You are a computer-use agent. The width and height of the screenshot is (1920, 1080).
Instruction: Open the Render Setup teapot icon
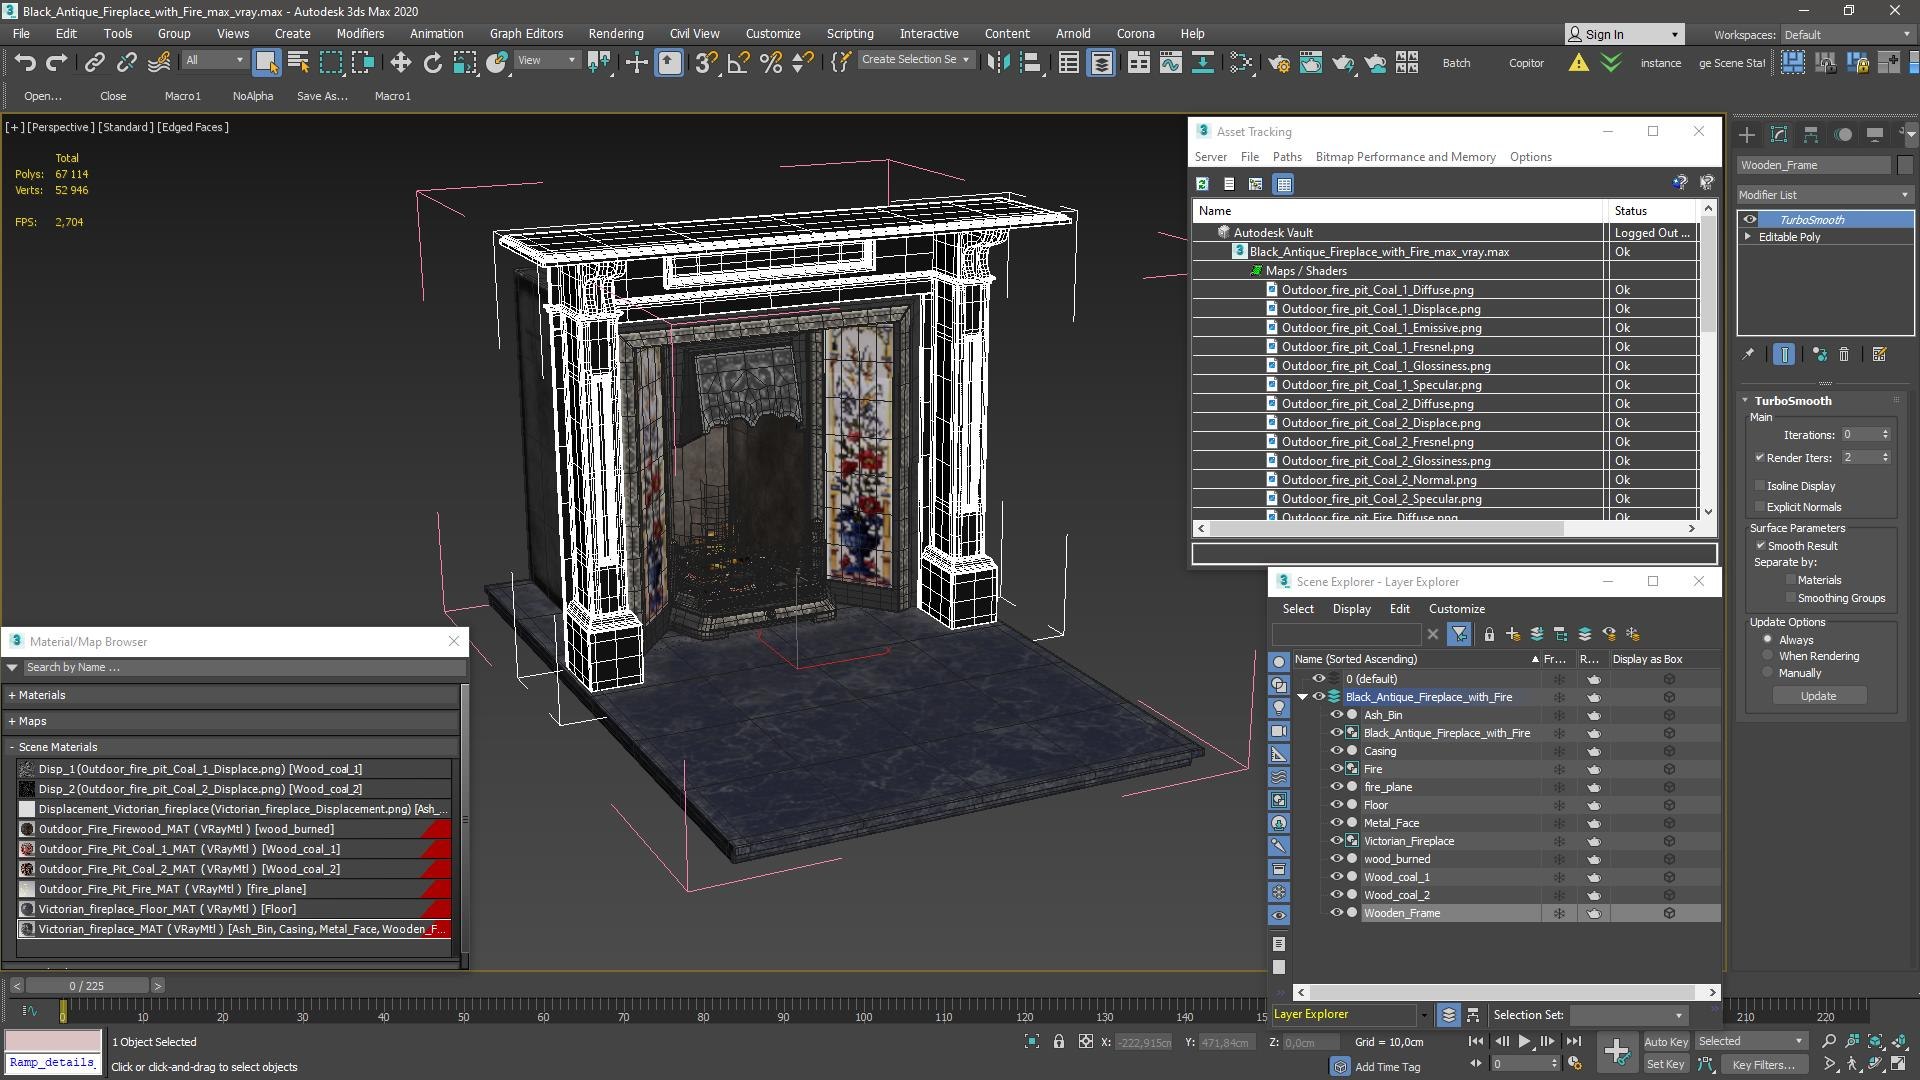tap(1278, 63)
